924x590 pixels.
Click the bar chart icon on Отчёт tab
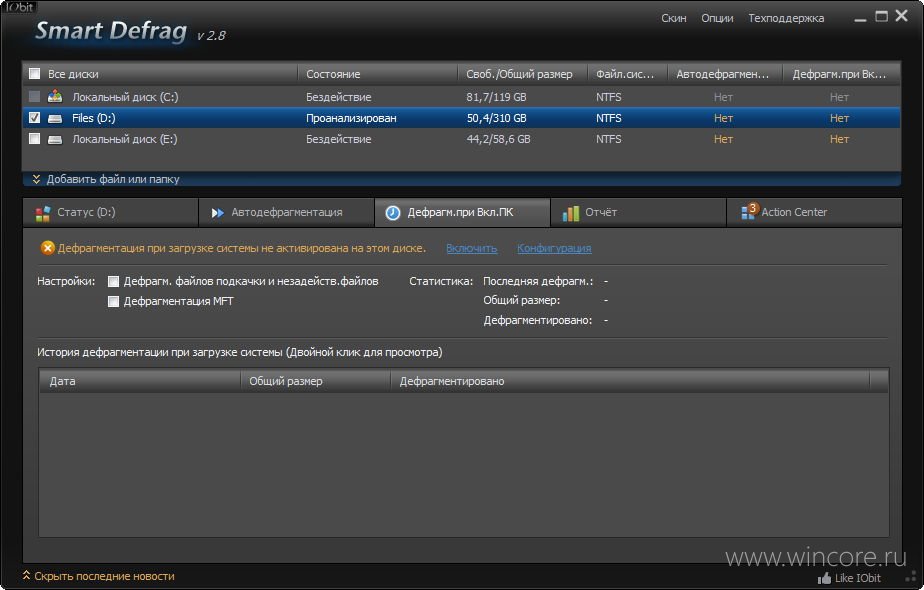[570, 213]
